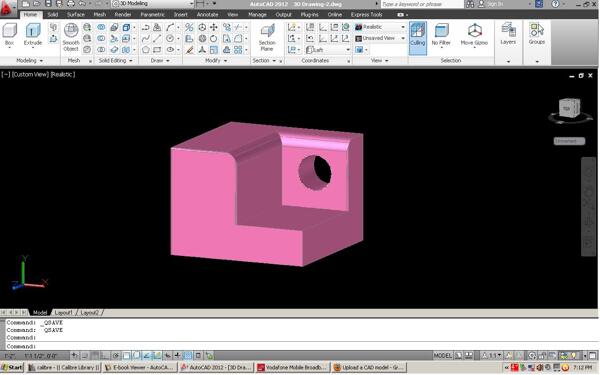
Task: Open the Left view dropdown in Coordinates
Action: (x=328, y=50)
